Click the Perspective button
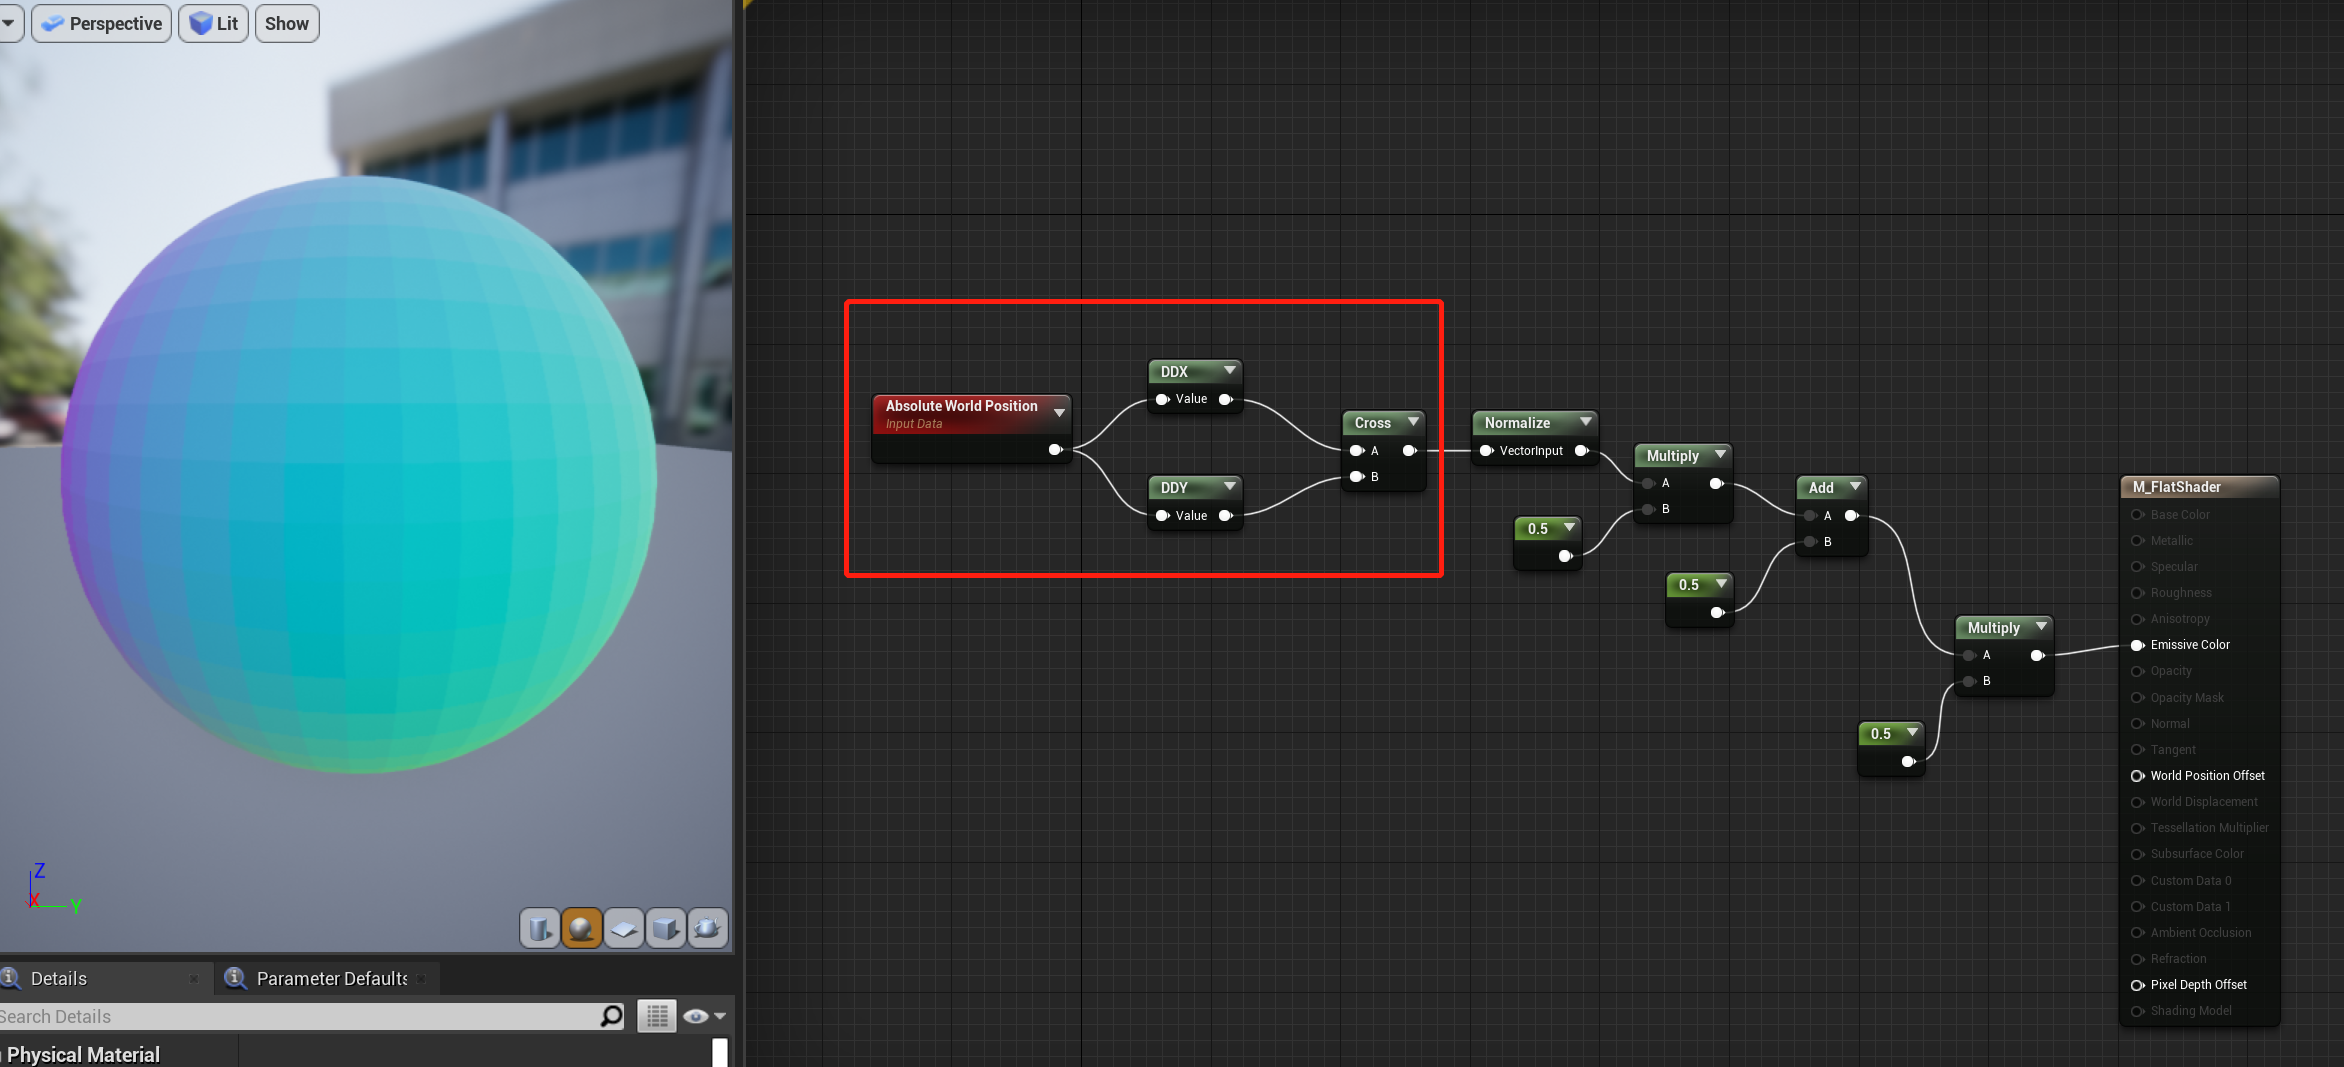 (100, 23)
